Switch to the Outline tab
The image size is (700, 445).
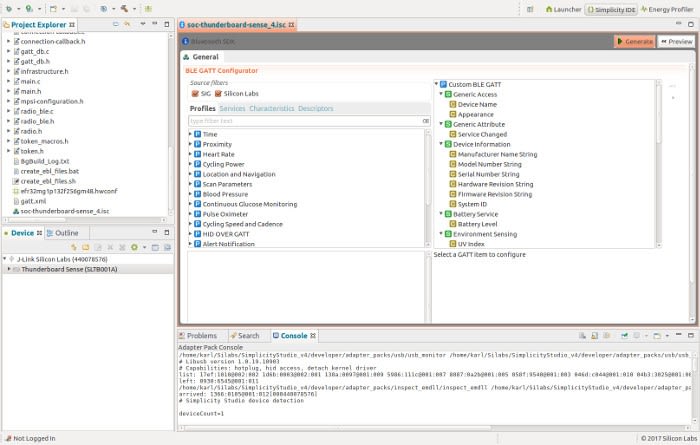point(63,233)
